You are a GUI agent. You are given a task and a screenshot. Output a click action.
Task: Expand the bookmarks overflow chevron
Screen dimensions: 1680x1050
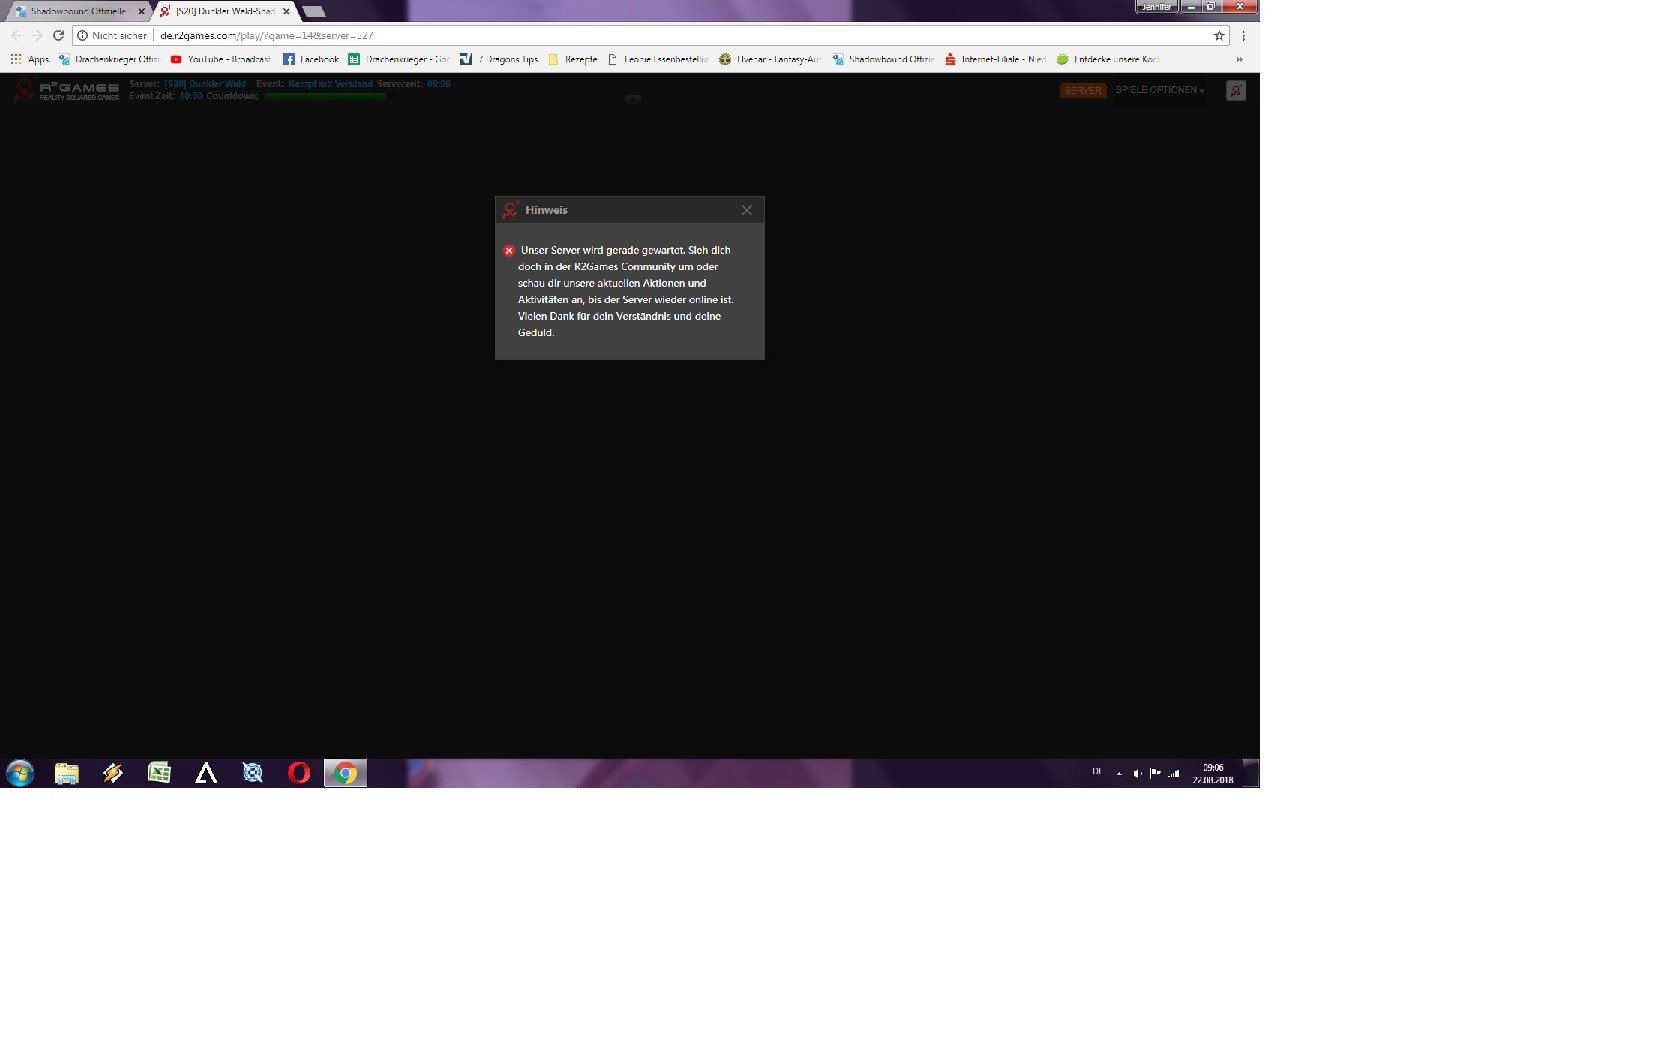coord(1239,59)
